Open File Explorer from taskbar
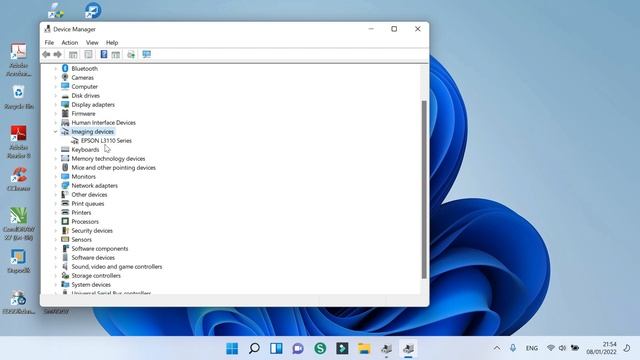The height and width of the screenshot is (360, 640). coord(364,348)
